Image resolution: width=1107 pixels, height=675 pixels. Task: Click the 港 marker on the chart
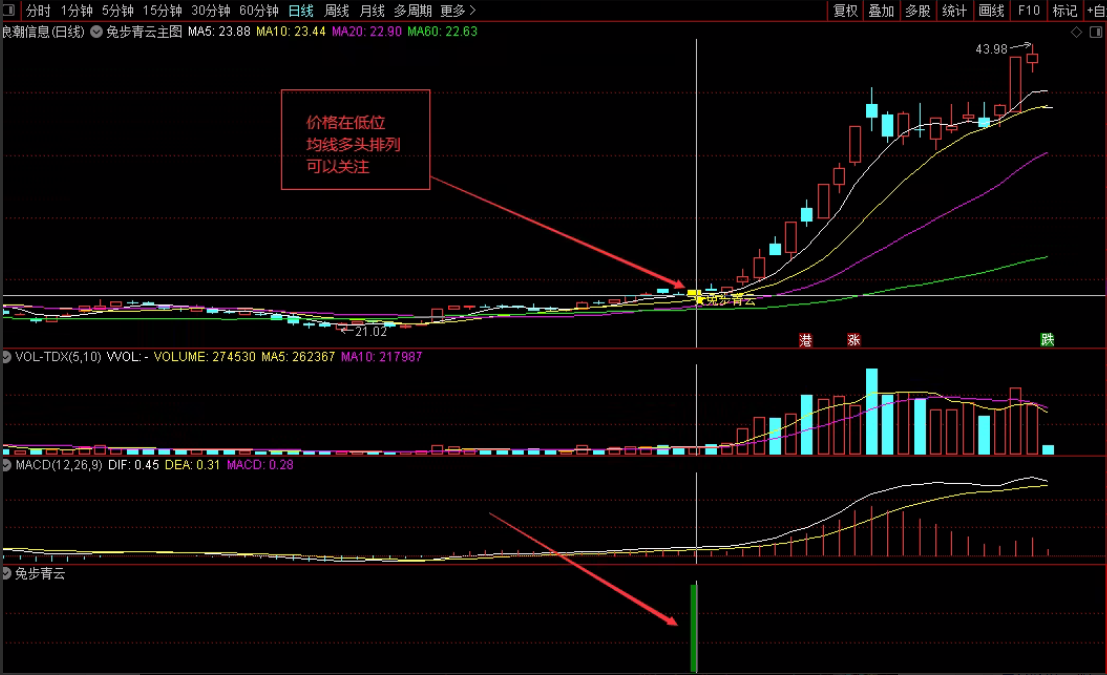click(806, 340)
